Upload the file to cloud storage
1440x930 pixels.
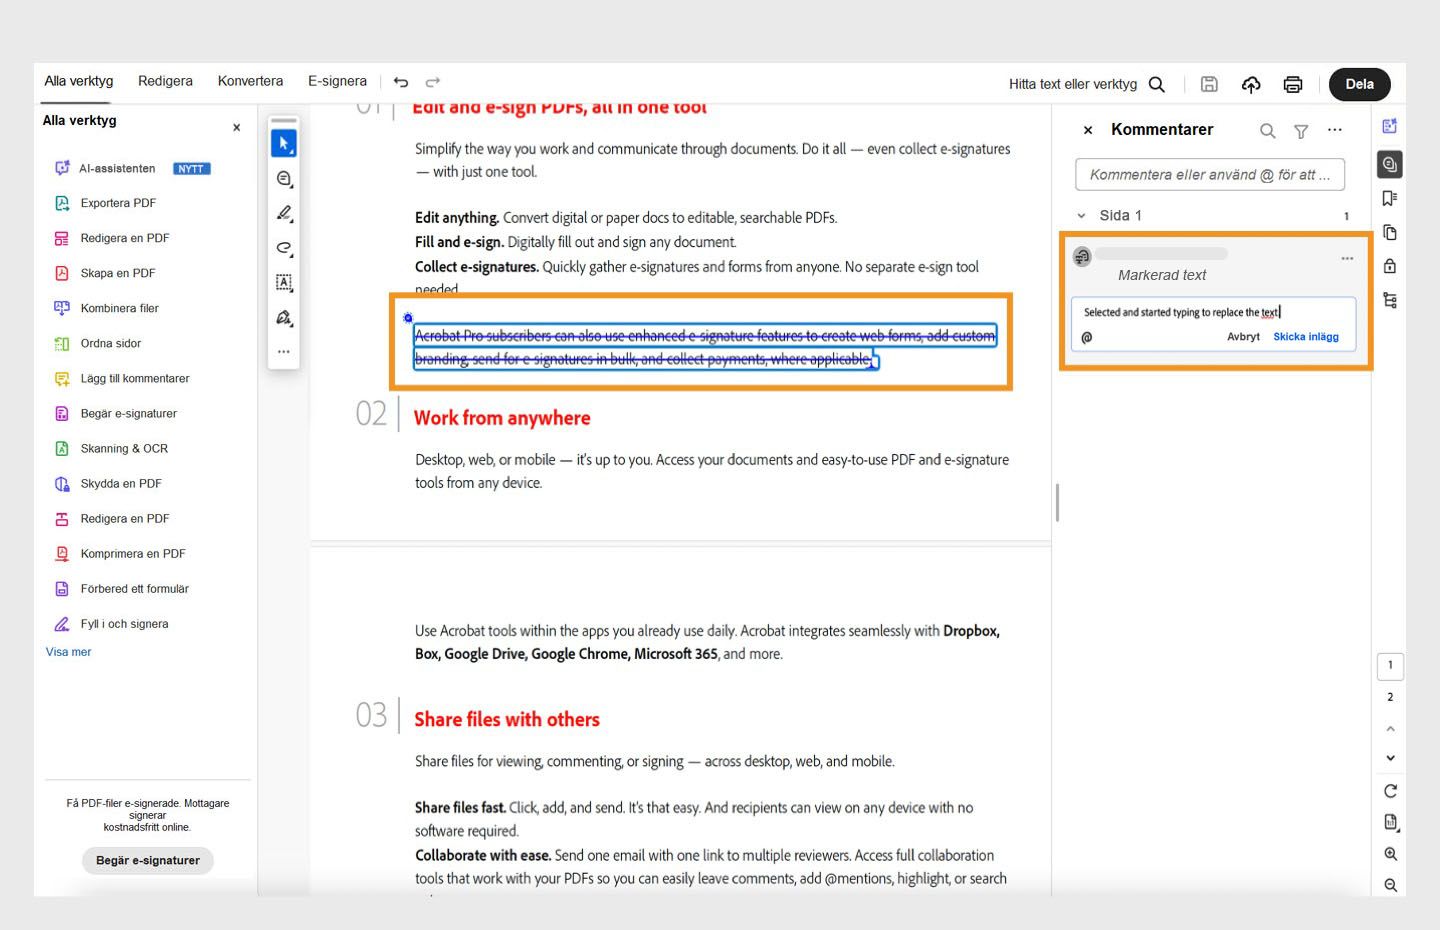tap(1251, 84)
